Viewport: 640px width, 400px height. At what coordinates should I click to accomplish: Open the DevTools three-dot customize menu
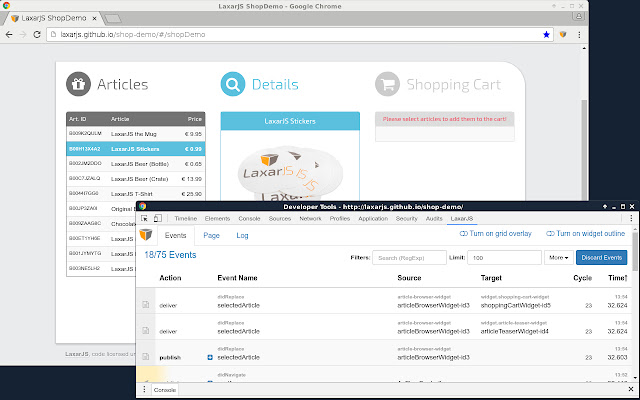[x=631, y=218]
